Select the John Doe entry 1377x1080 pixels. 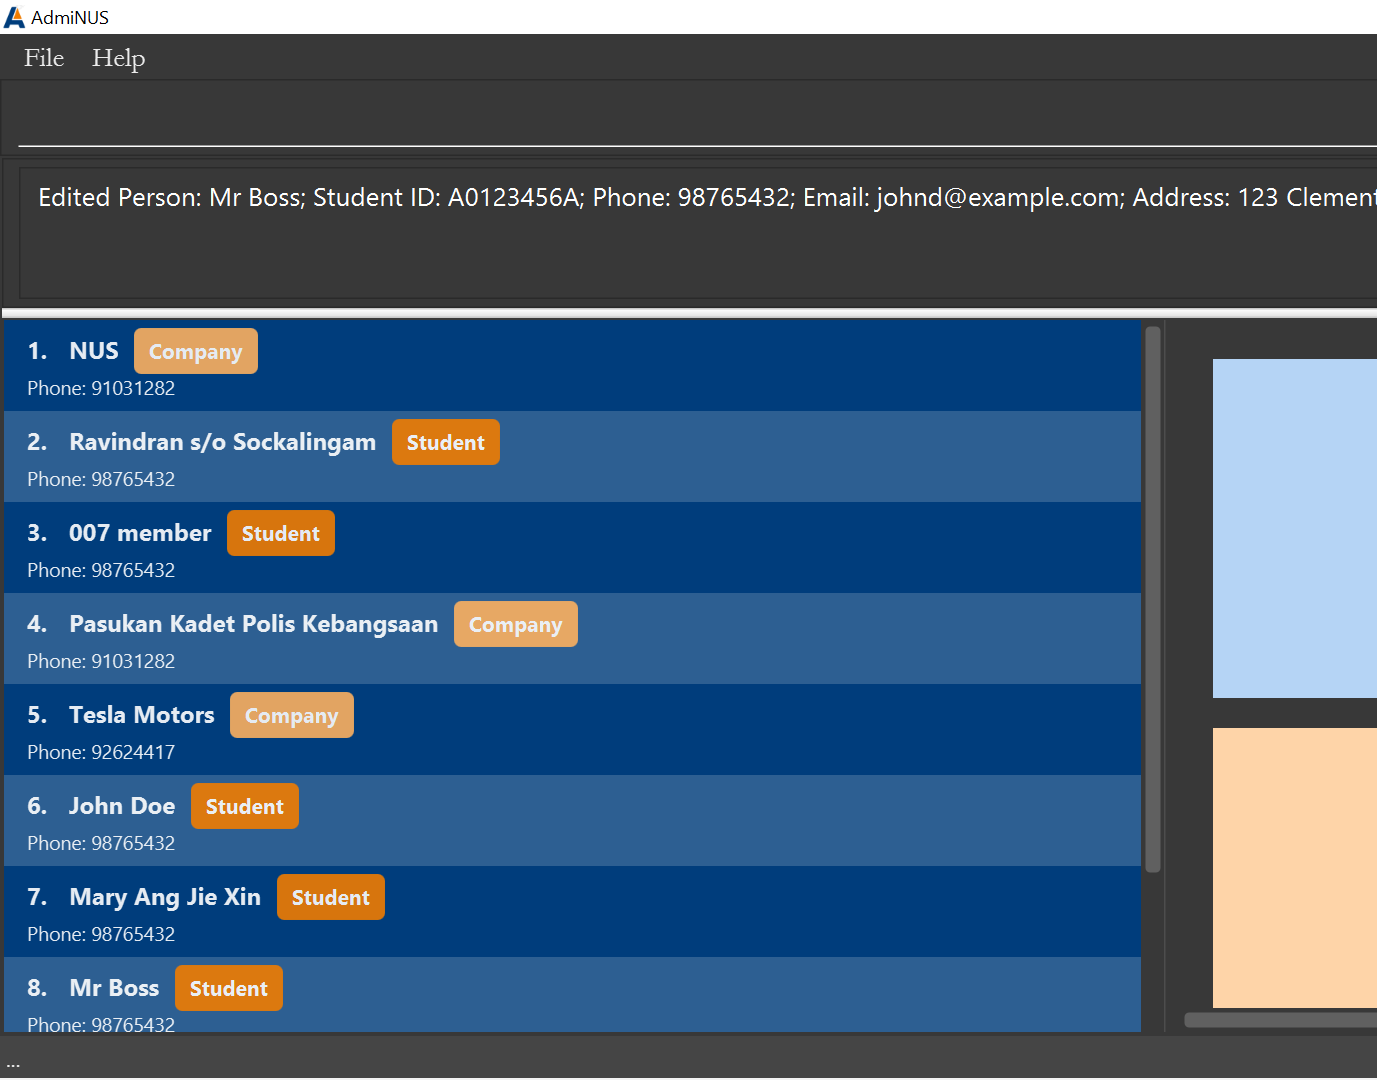(x=572, y=820)
